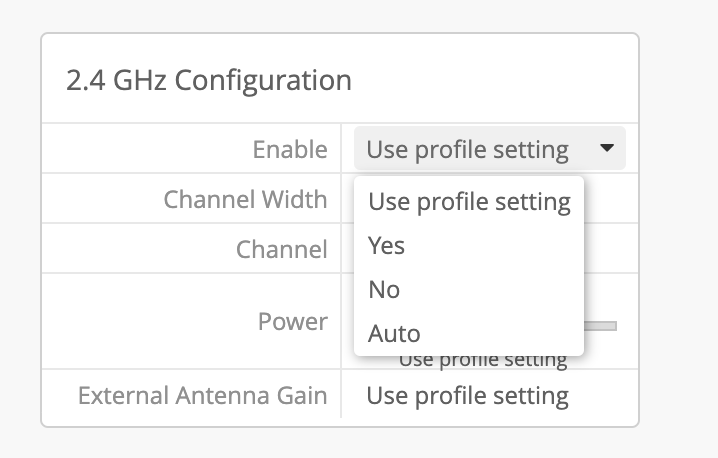Viewport: 718px width, 458px height.
Task: Set Enable to 'Auto' from the list
Action: [x=394, y=333]
